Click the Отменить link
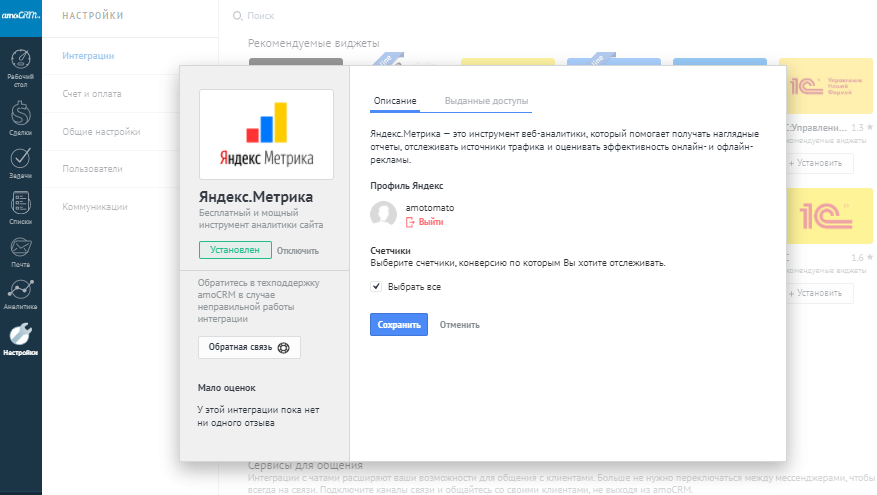The image size is (877, 495). pos(459,325)
